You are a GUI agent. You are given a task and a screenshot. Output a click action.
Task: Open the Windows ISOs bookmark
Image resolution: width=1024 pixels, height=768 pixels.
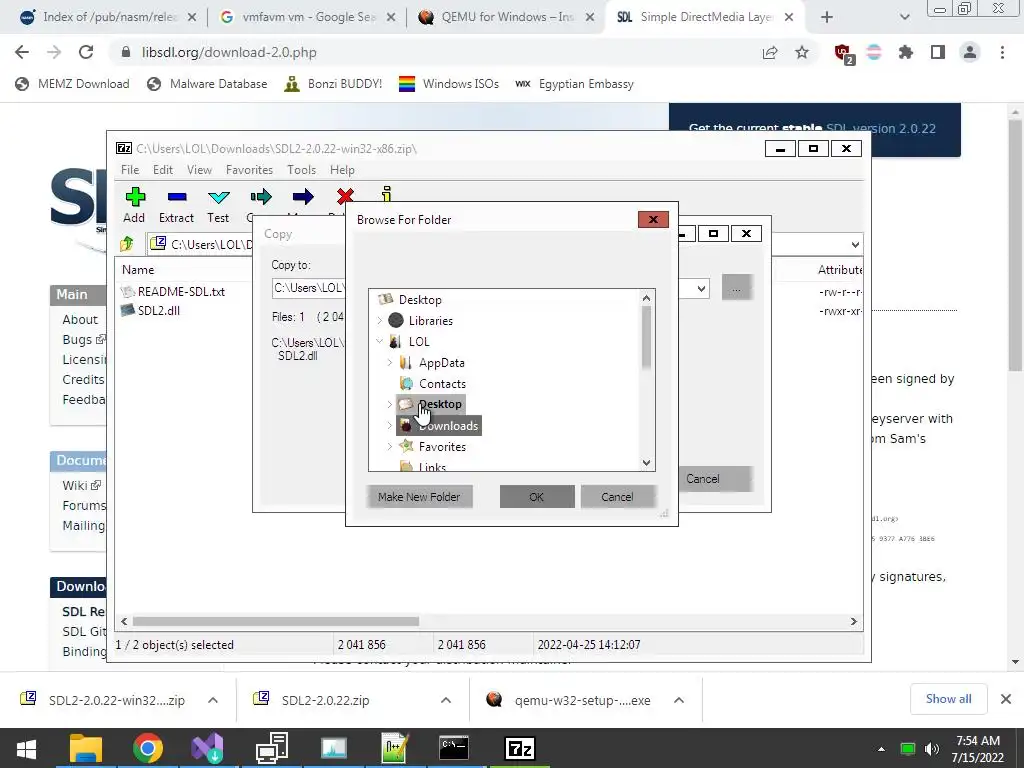[x=449, y=84]
